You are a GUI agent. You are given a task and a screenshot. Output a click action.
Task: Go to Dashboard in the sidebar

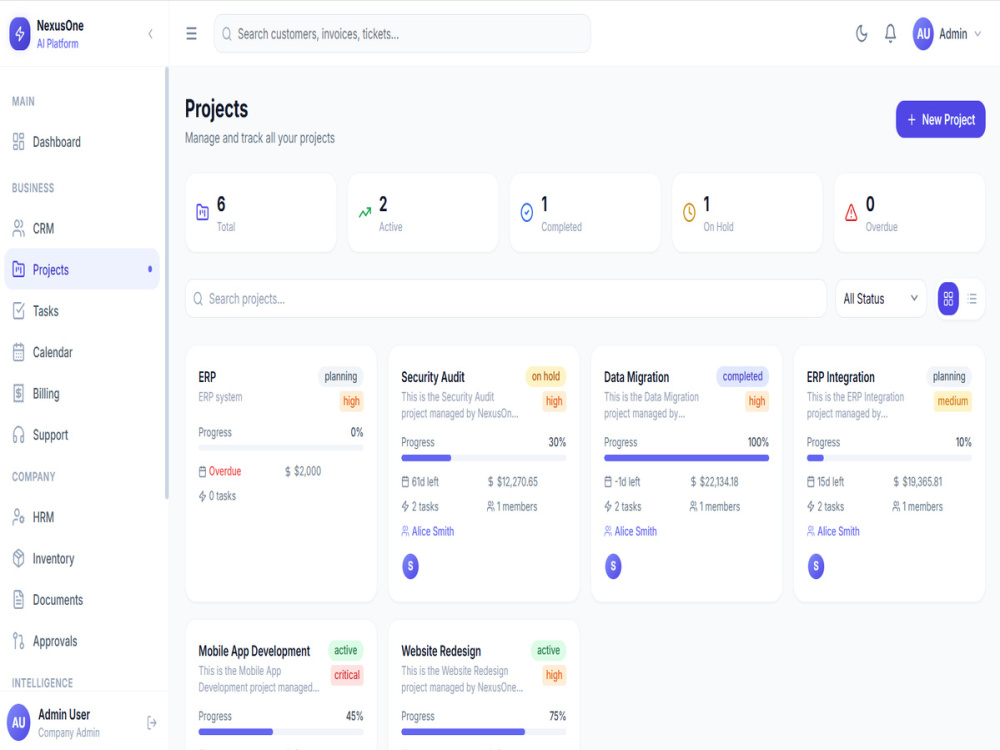tap(82, 142)
